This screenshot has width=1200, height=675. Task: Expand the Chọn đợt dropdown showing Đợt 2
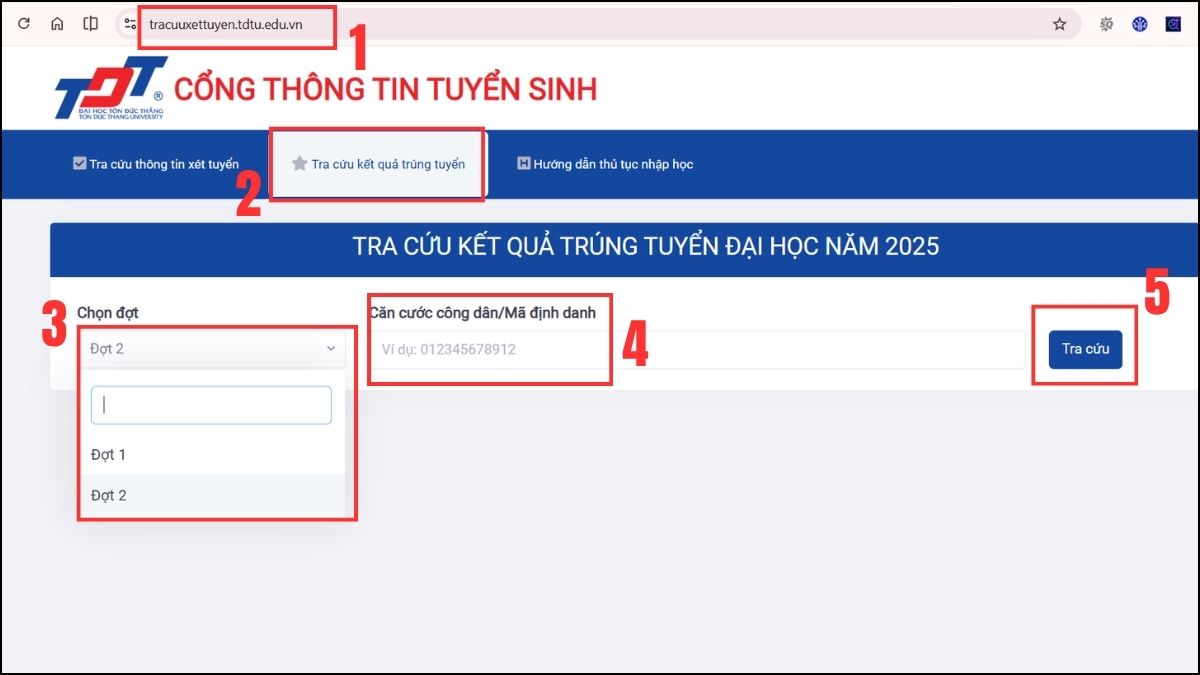pyautogui.click(x=211, y=349)
